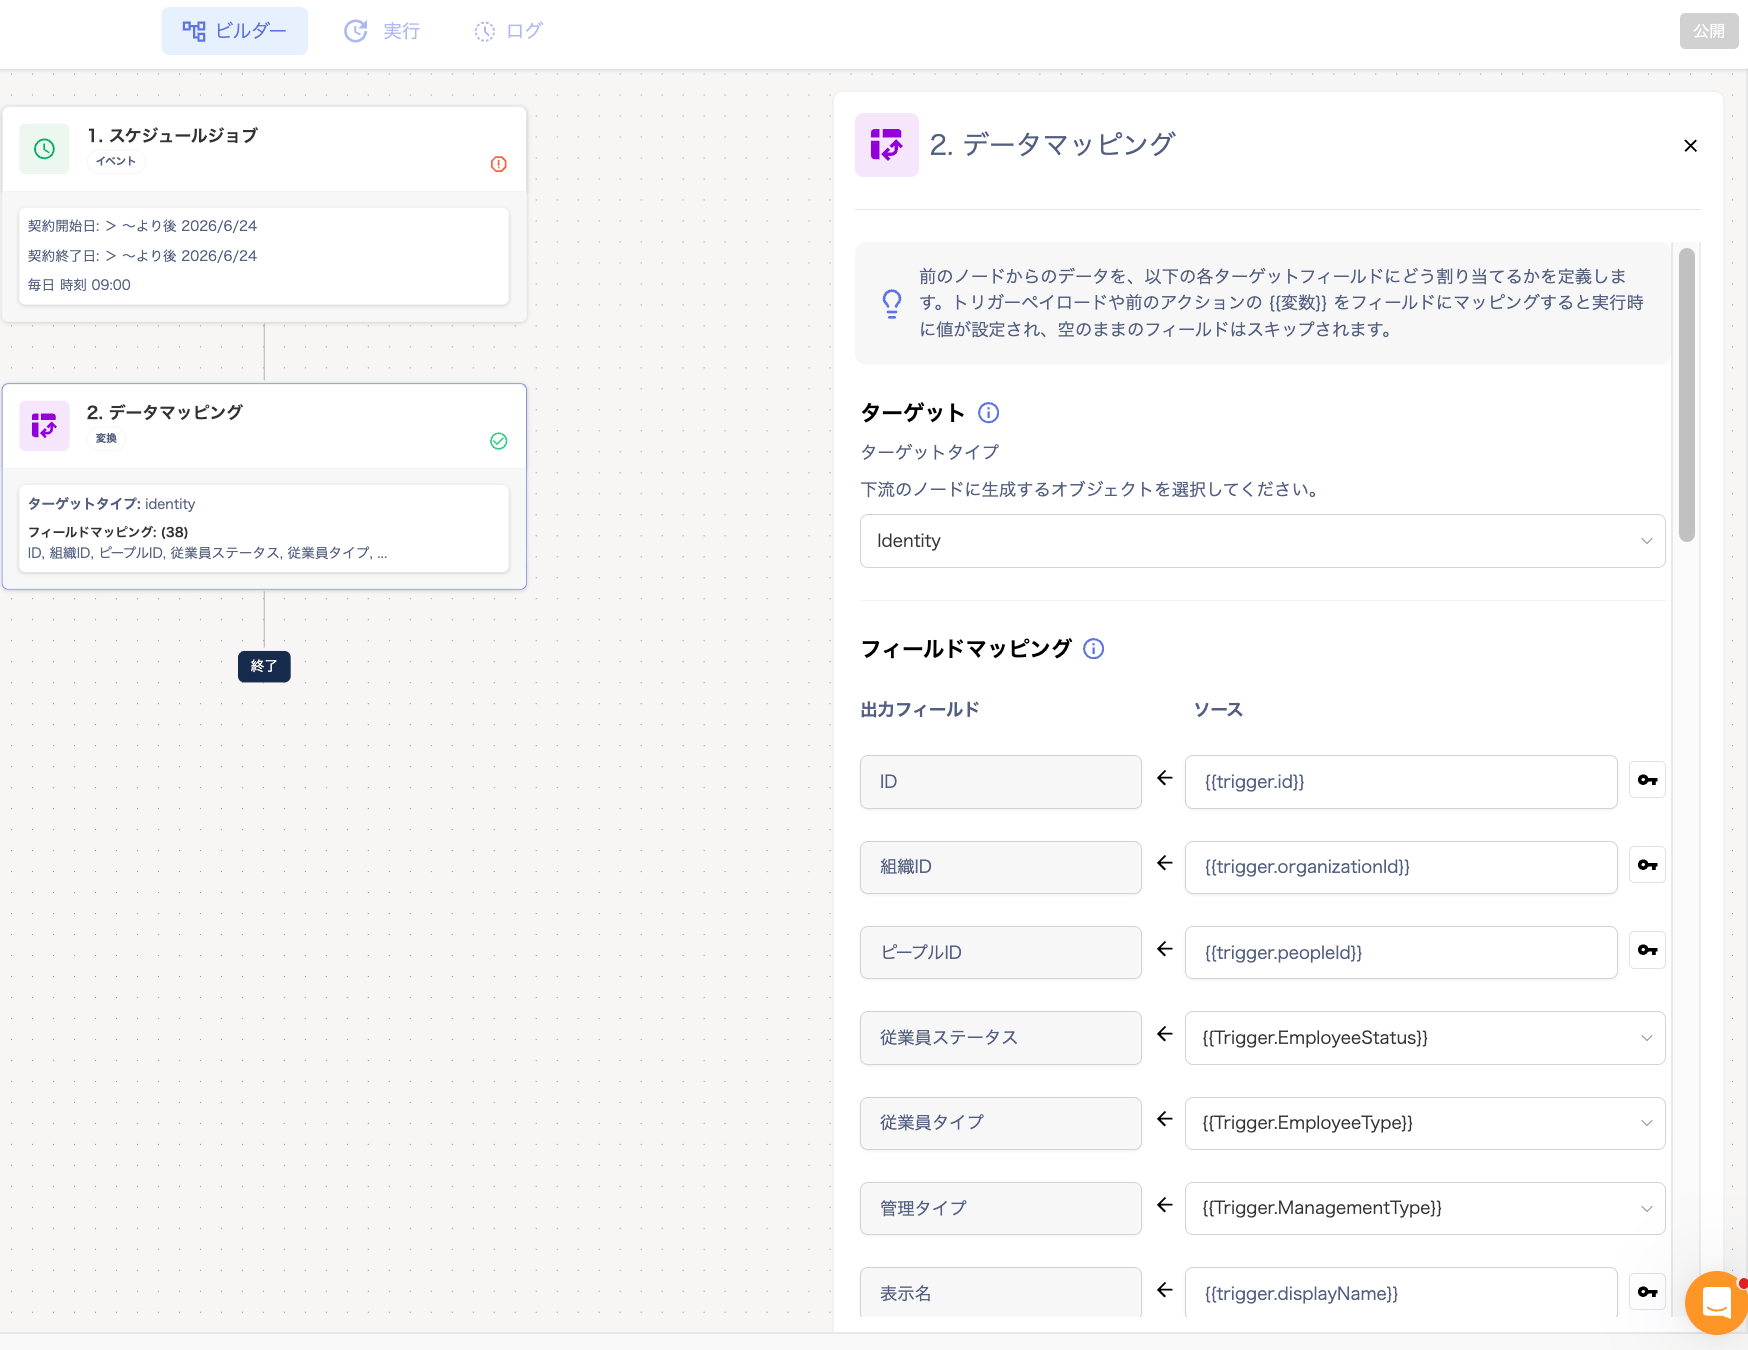Image resolution: width=1748 pixels, height=1350 pixels.
Task: Click the 変換 tag on the second node
Action: coord(106,438)
